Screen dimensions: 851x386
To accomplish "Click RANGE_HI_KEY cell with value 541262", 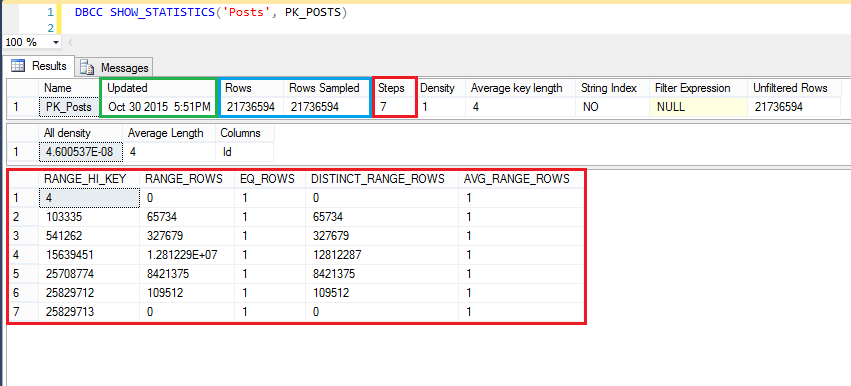I will point(89,236).
